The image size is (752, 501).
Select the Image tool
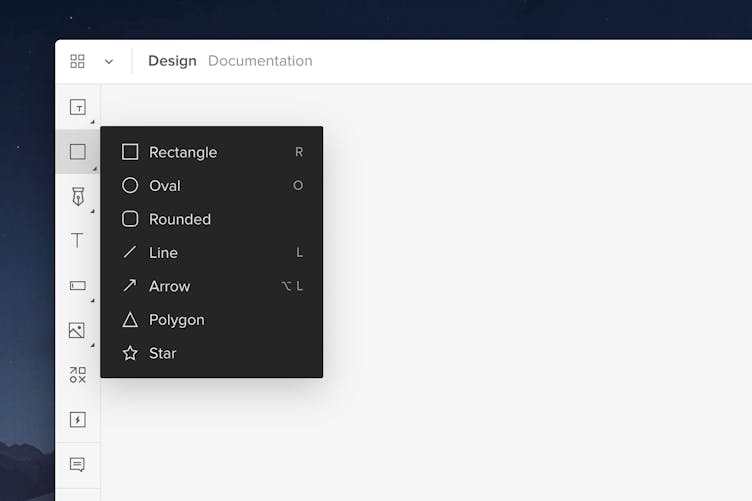(77, 330)
